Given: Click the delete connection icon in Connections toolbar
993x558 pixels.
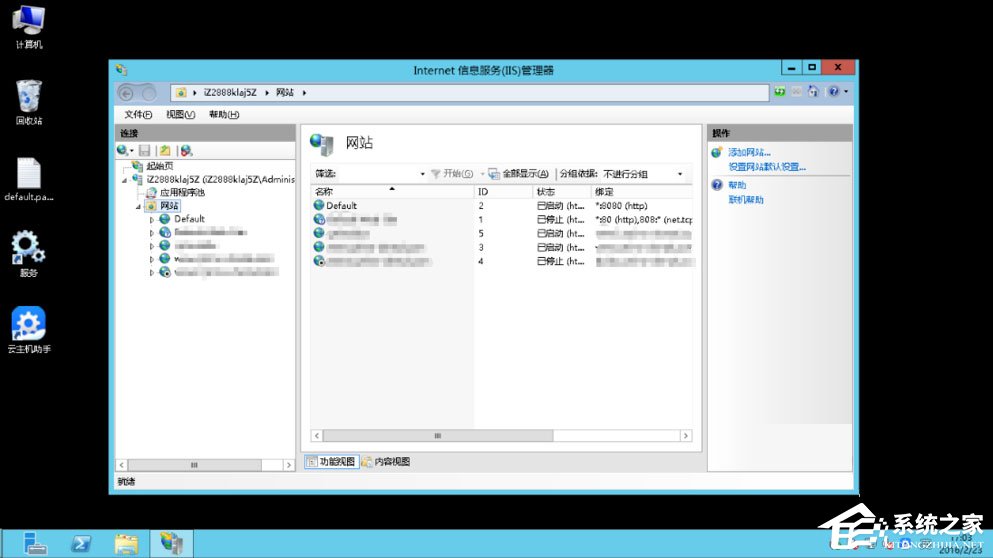Looking at the screenshot, I should click(x=186, y=150).
